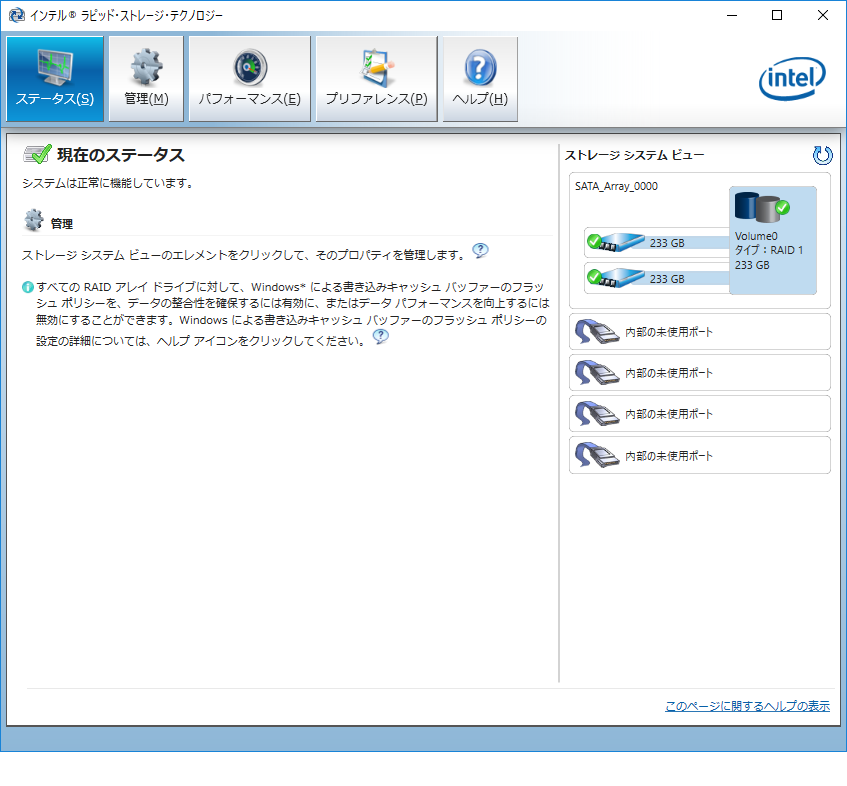Click the タイプ：RAID 1 text
This screenshot has height=786, width=847.
769,250
